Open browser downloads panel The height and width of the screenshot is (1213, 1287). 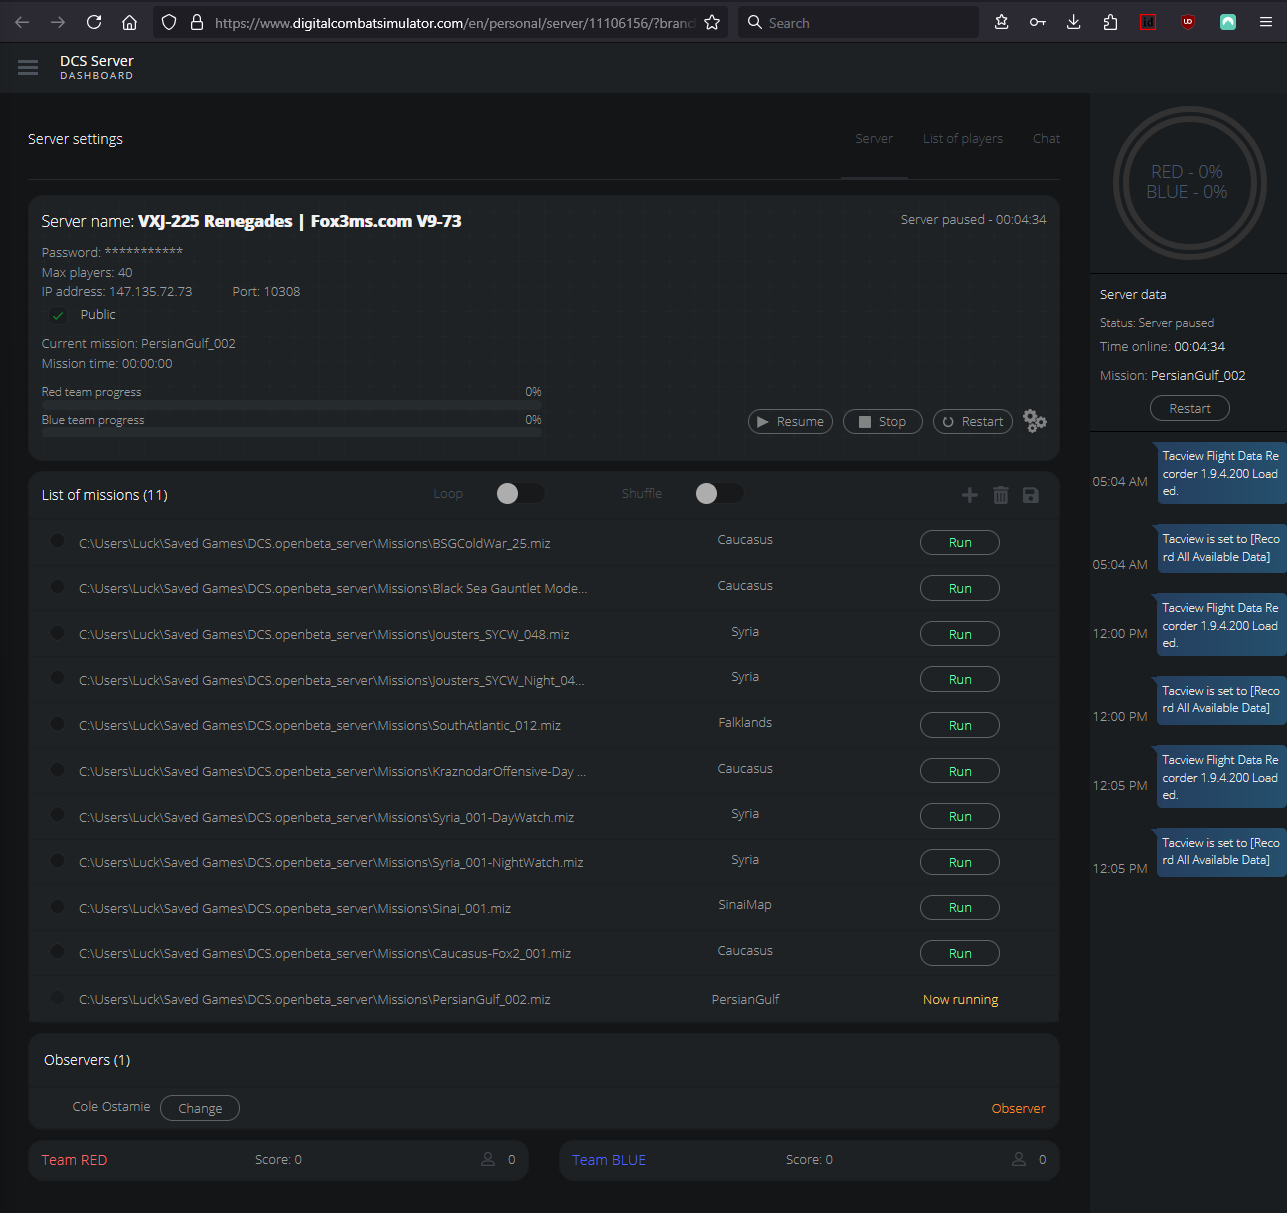1074,22
